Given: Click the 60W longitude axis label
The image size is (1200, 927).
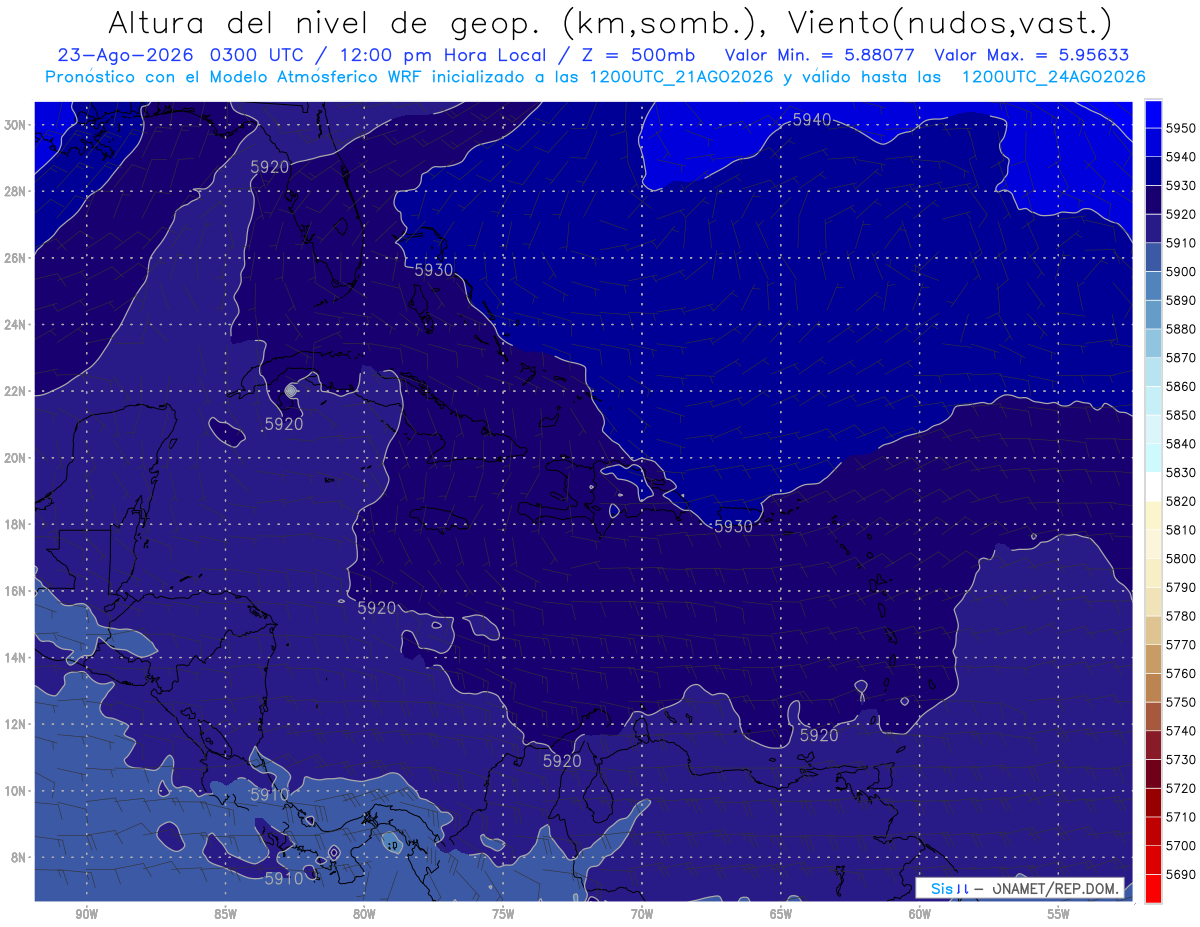Looking at the screenshot, I should (920, 914).
